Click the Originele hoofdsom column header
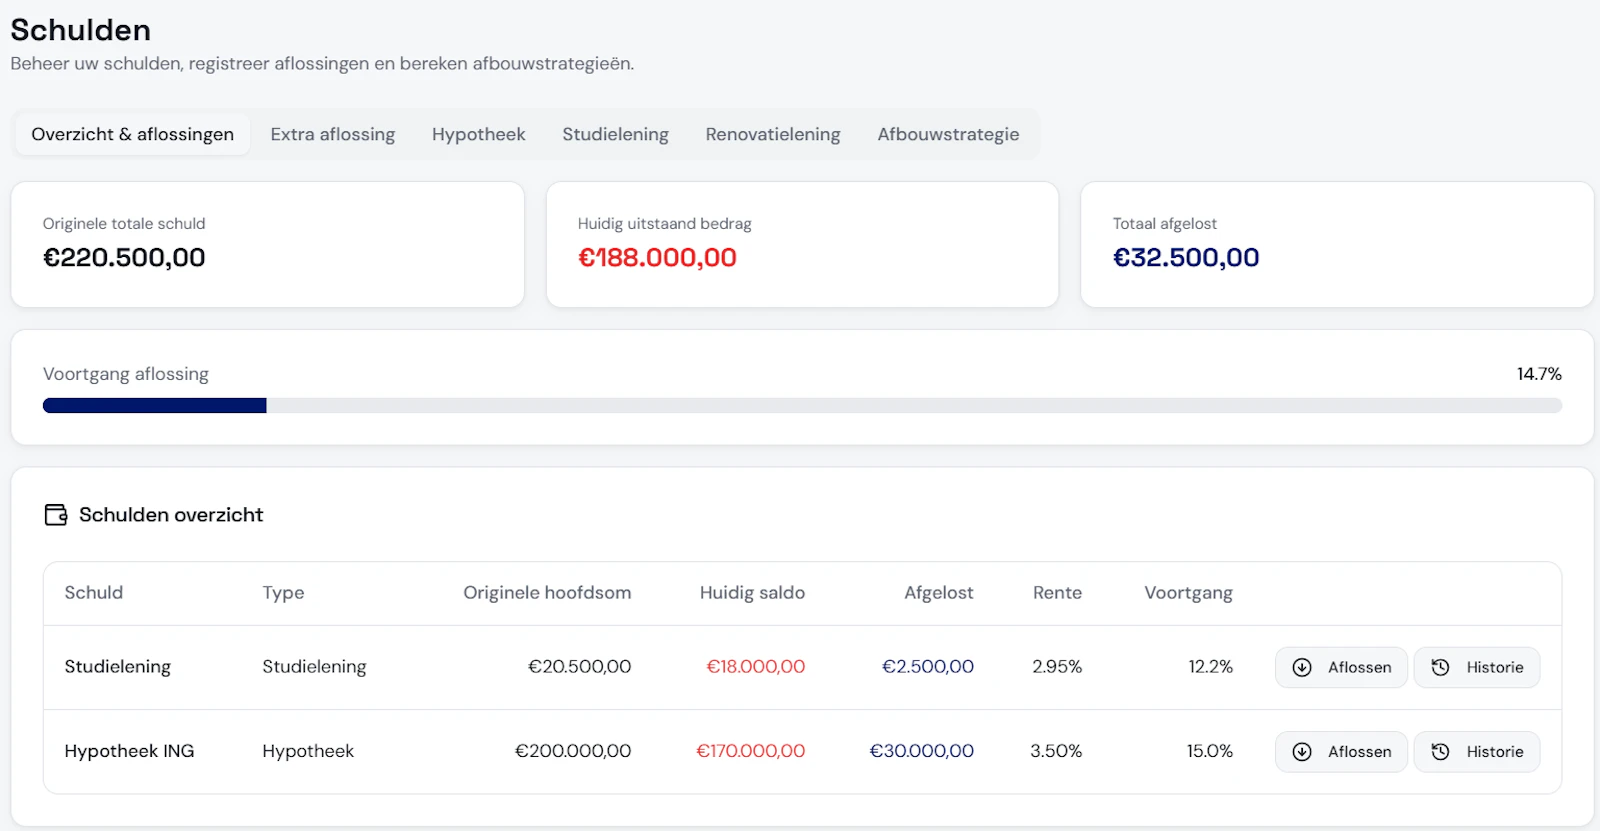The image size is (1600, 831). coord(547,593)
